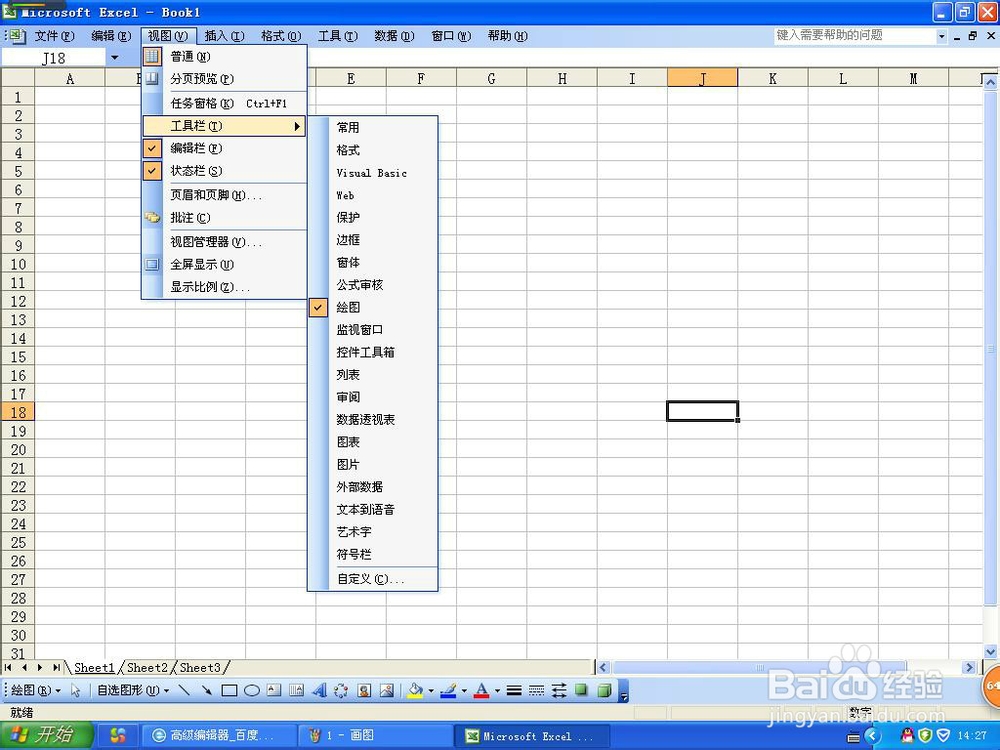Image resolution: width=1000 pixels, height=750 pixels.
Task: Switch to Sheet3 tab
Action: [200, 668]
